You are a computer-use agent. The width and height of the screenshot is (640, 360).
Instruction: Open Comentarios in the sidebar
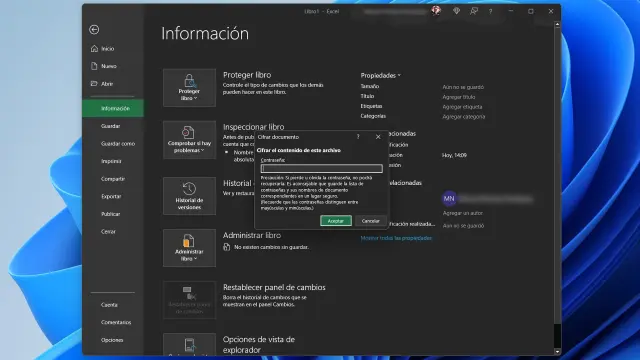pos(116,322)
